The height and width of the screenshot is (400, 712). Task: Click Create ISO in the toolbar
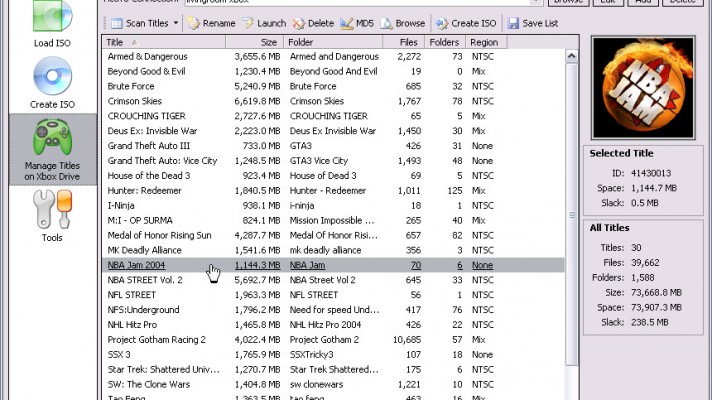(x=466, y=23)
